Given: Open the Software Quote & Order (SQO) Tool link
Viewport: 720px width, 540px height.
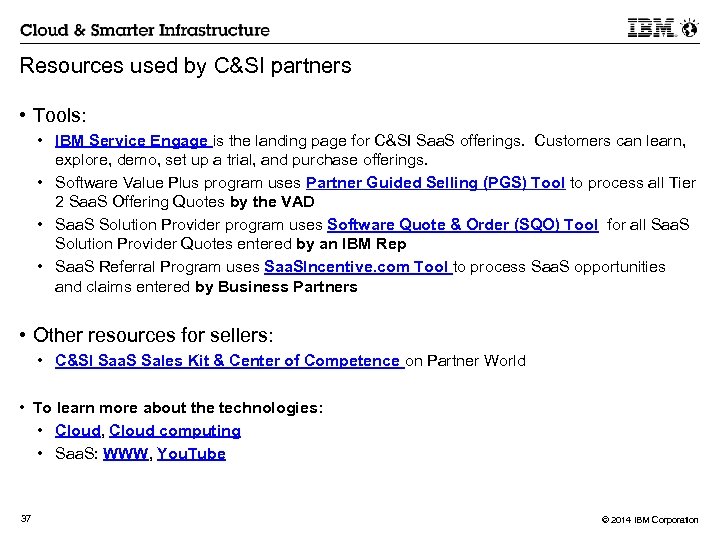Looking at the screenshot, I should click(462, 224).
